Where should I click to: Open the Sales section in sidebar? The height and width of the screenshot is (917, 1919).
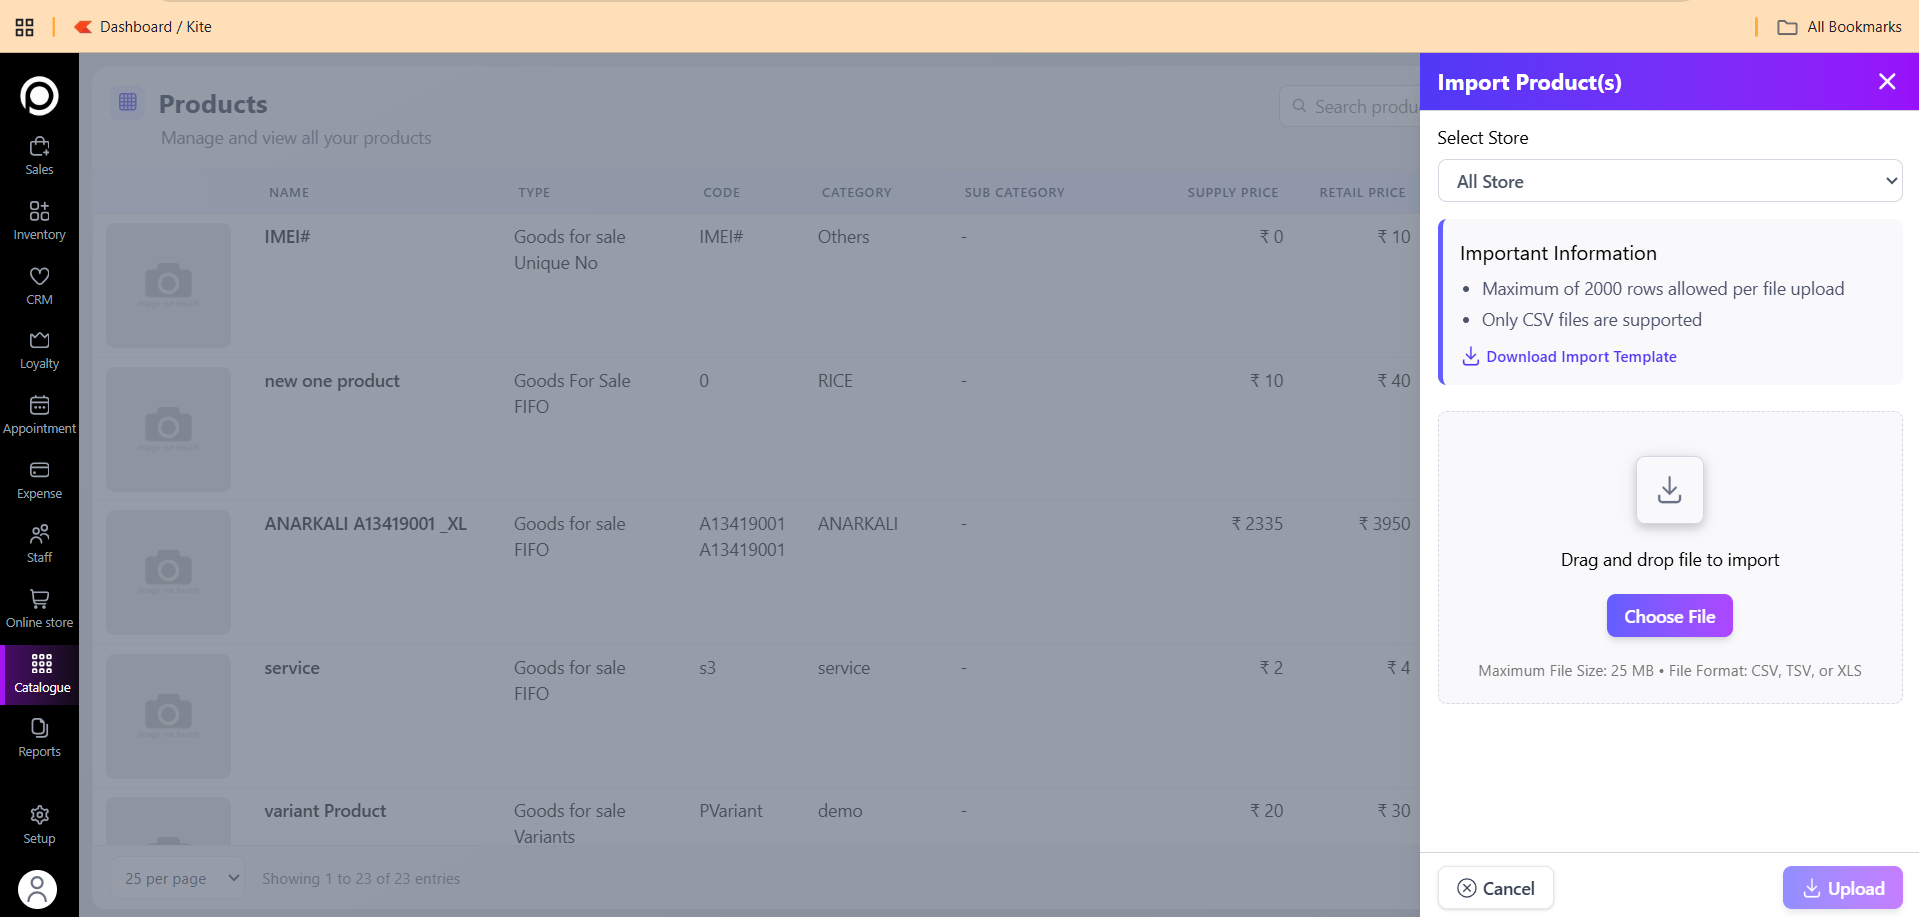point(39,156)
